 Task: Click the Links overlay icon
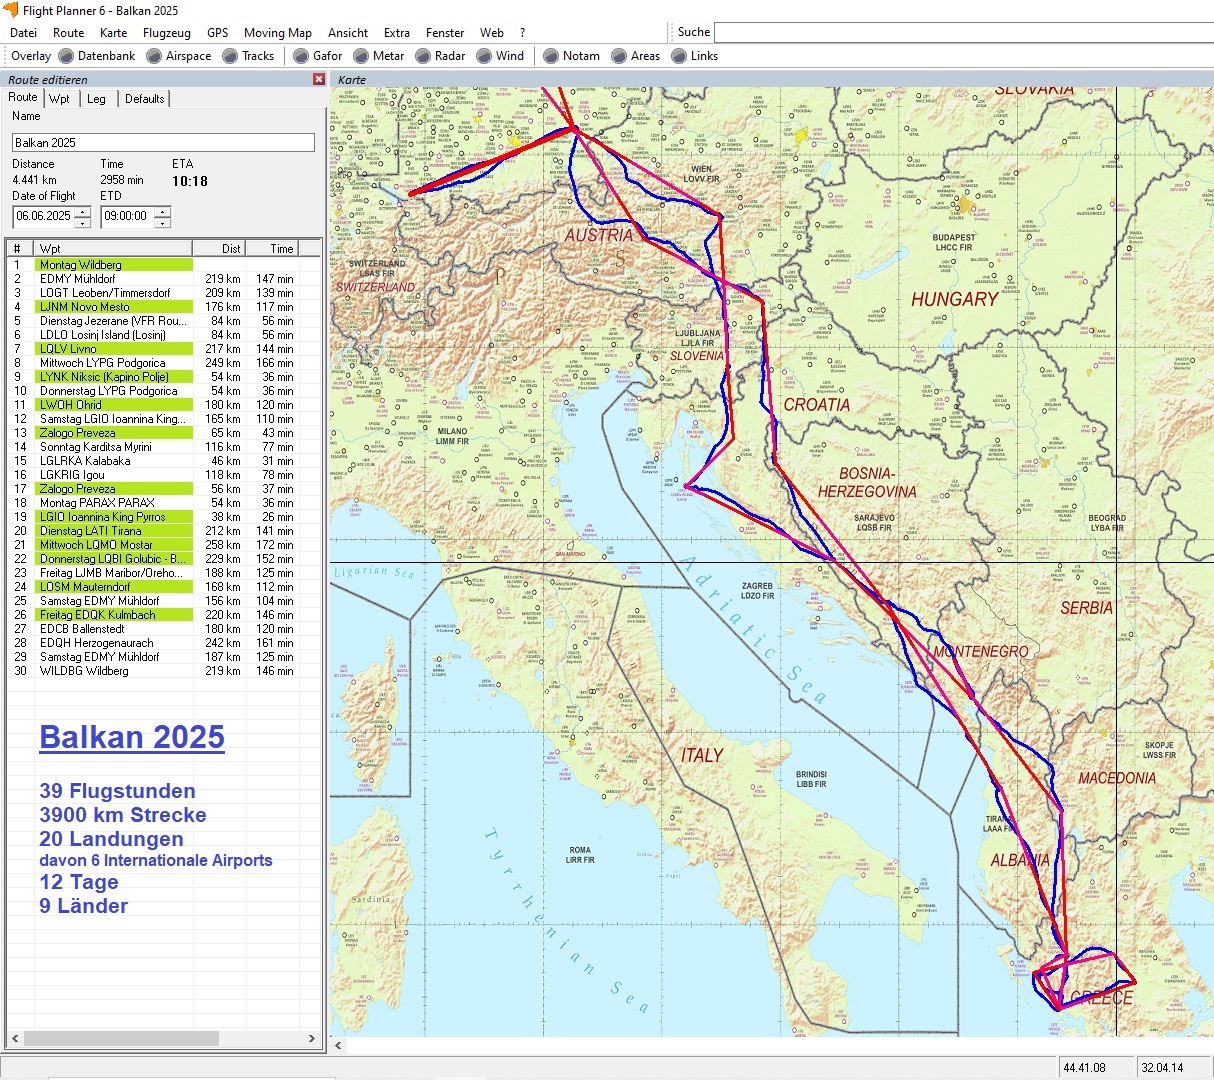[x=679, y=56]
